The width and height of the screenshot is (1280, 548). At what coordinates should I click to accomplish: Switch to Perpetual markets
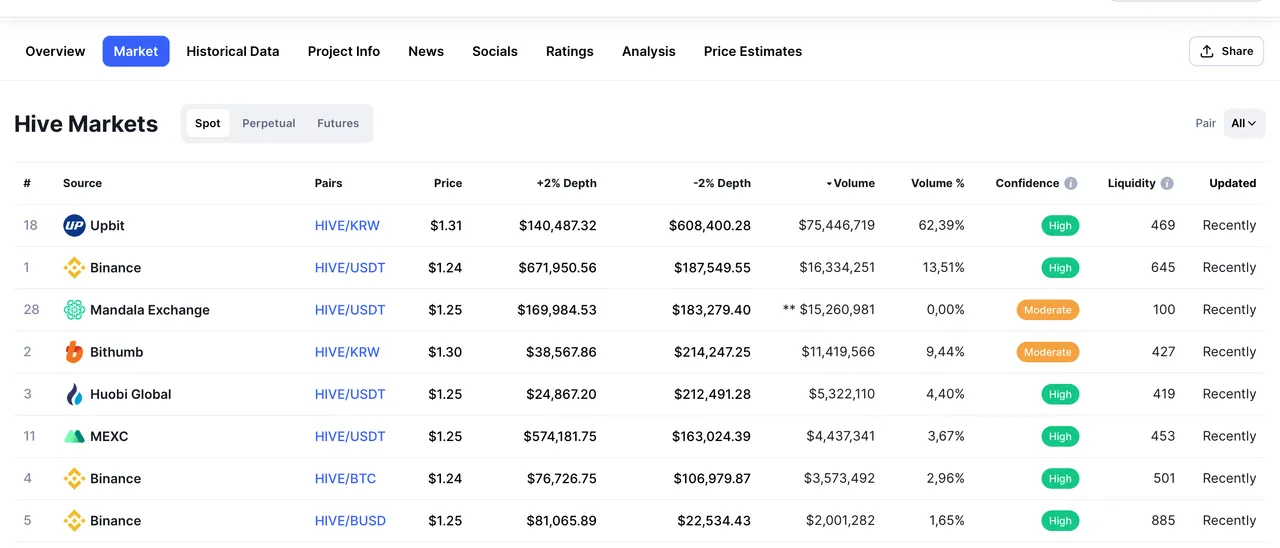coord(269,124)
